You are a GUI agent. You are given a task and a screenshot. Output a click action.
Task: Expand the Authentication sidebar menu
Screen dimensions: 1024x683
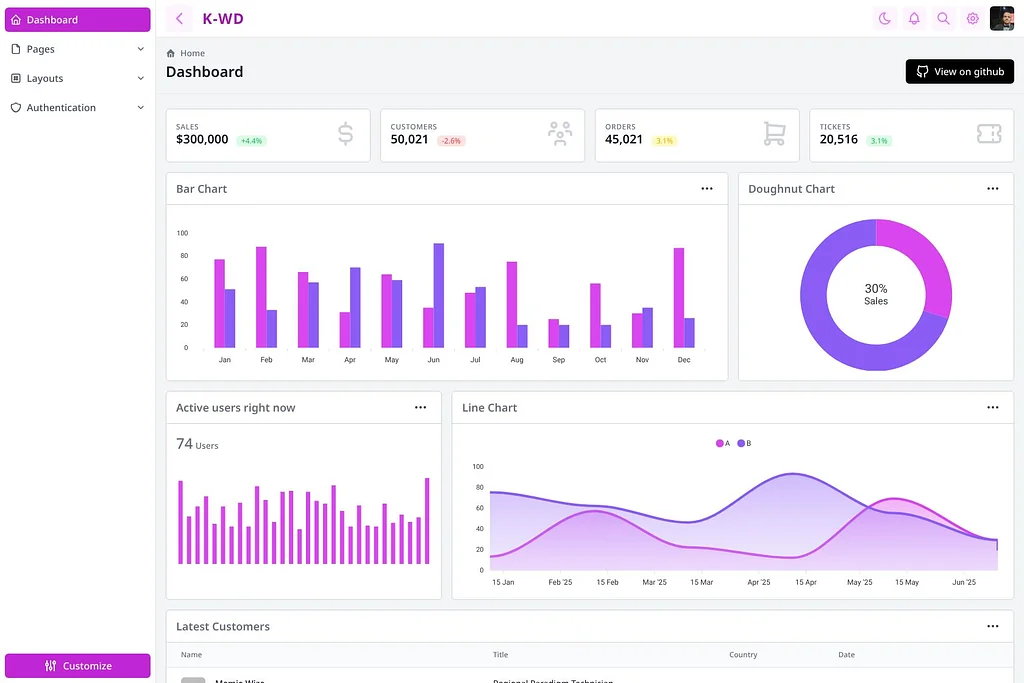[x=78, y=108]
